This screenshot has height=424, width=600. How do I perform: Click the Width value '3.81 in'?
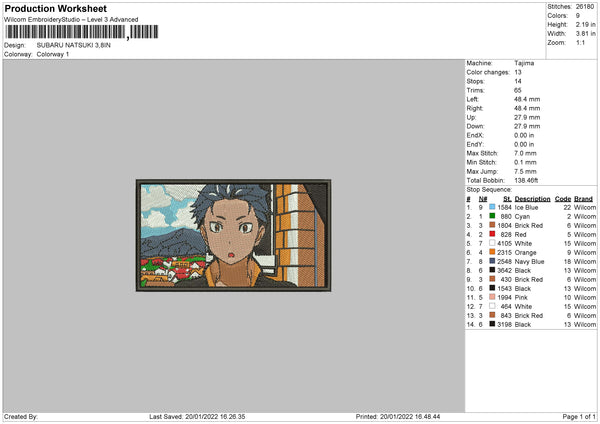pyautogui.click(x=585, y=34)
